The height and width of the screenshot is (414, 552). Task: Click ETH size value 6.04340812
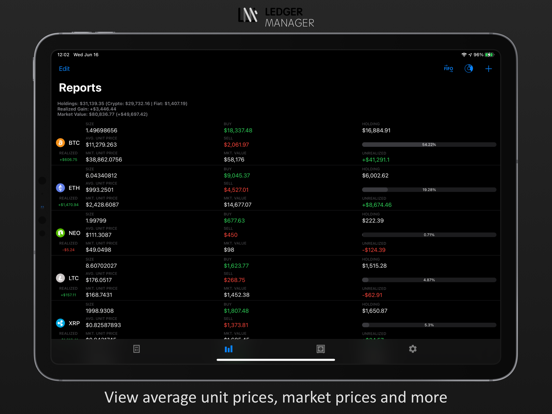[101, 175]
